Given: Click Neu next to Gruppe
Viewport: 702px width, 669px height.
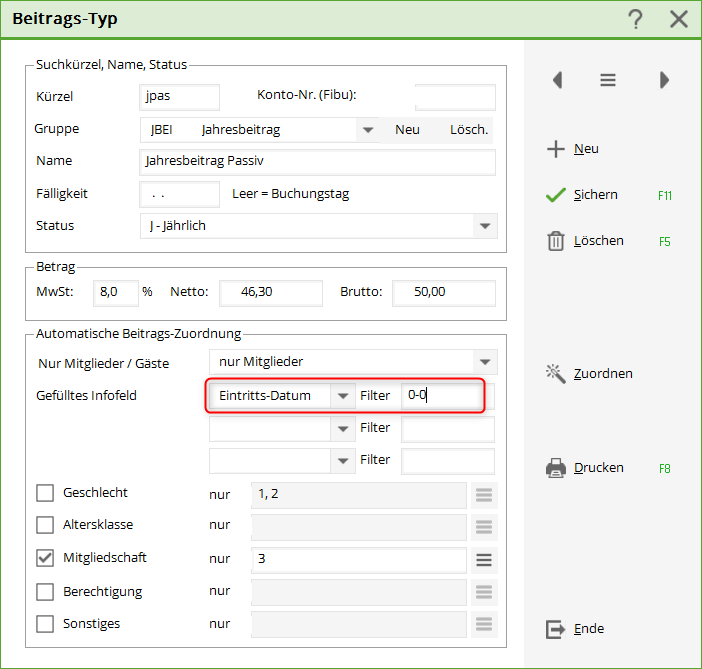Looking at the screenshot, I should (x=407, y=130).
